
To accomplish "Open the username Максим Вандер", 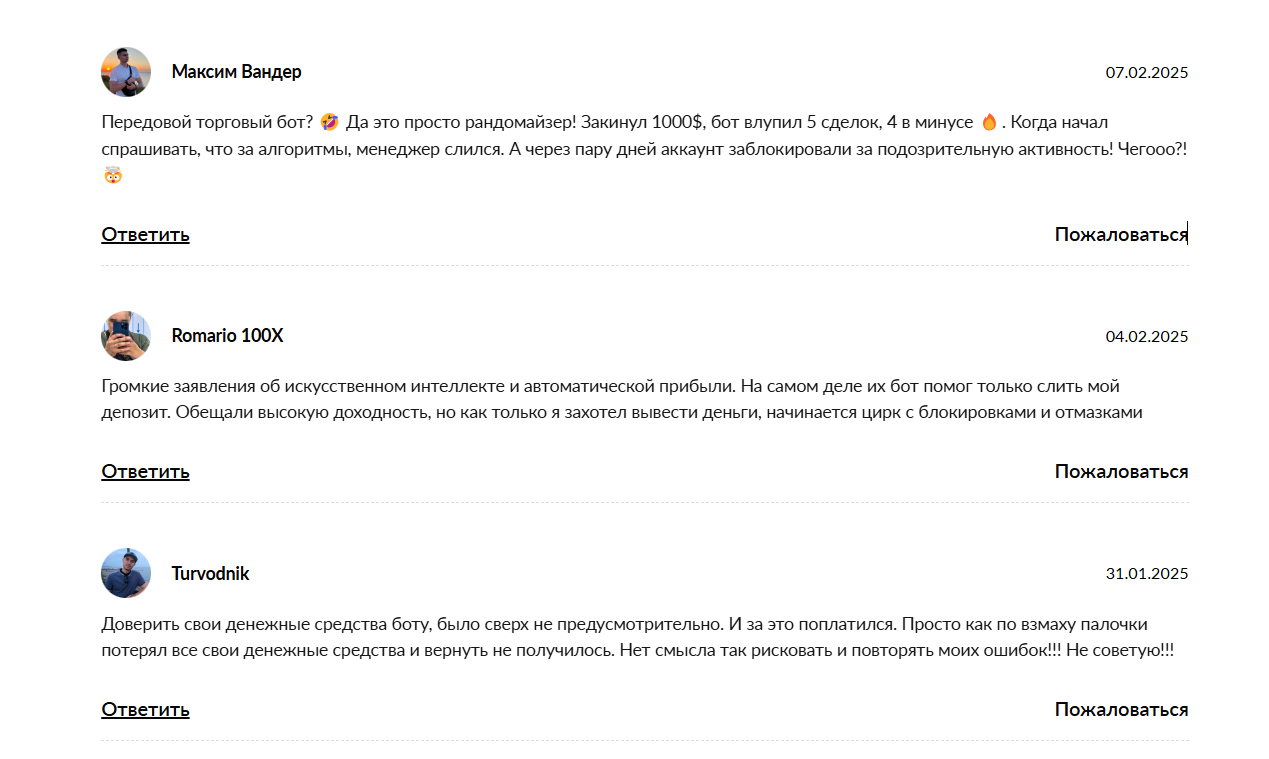I will click(236, 72).
